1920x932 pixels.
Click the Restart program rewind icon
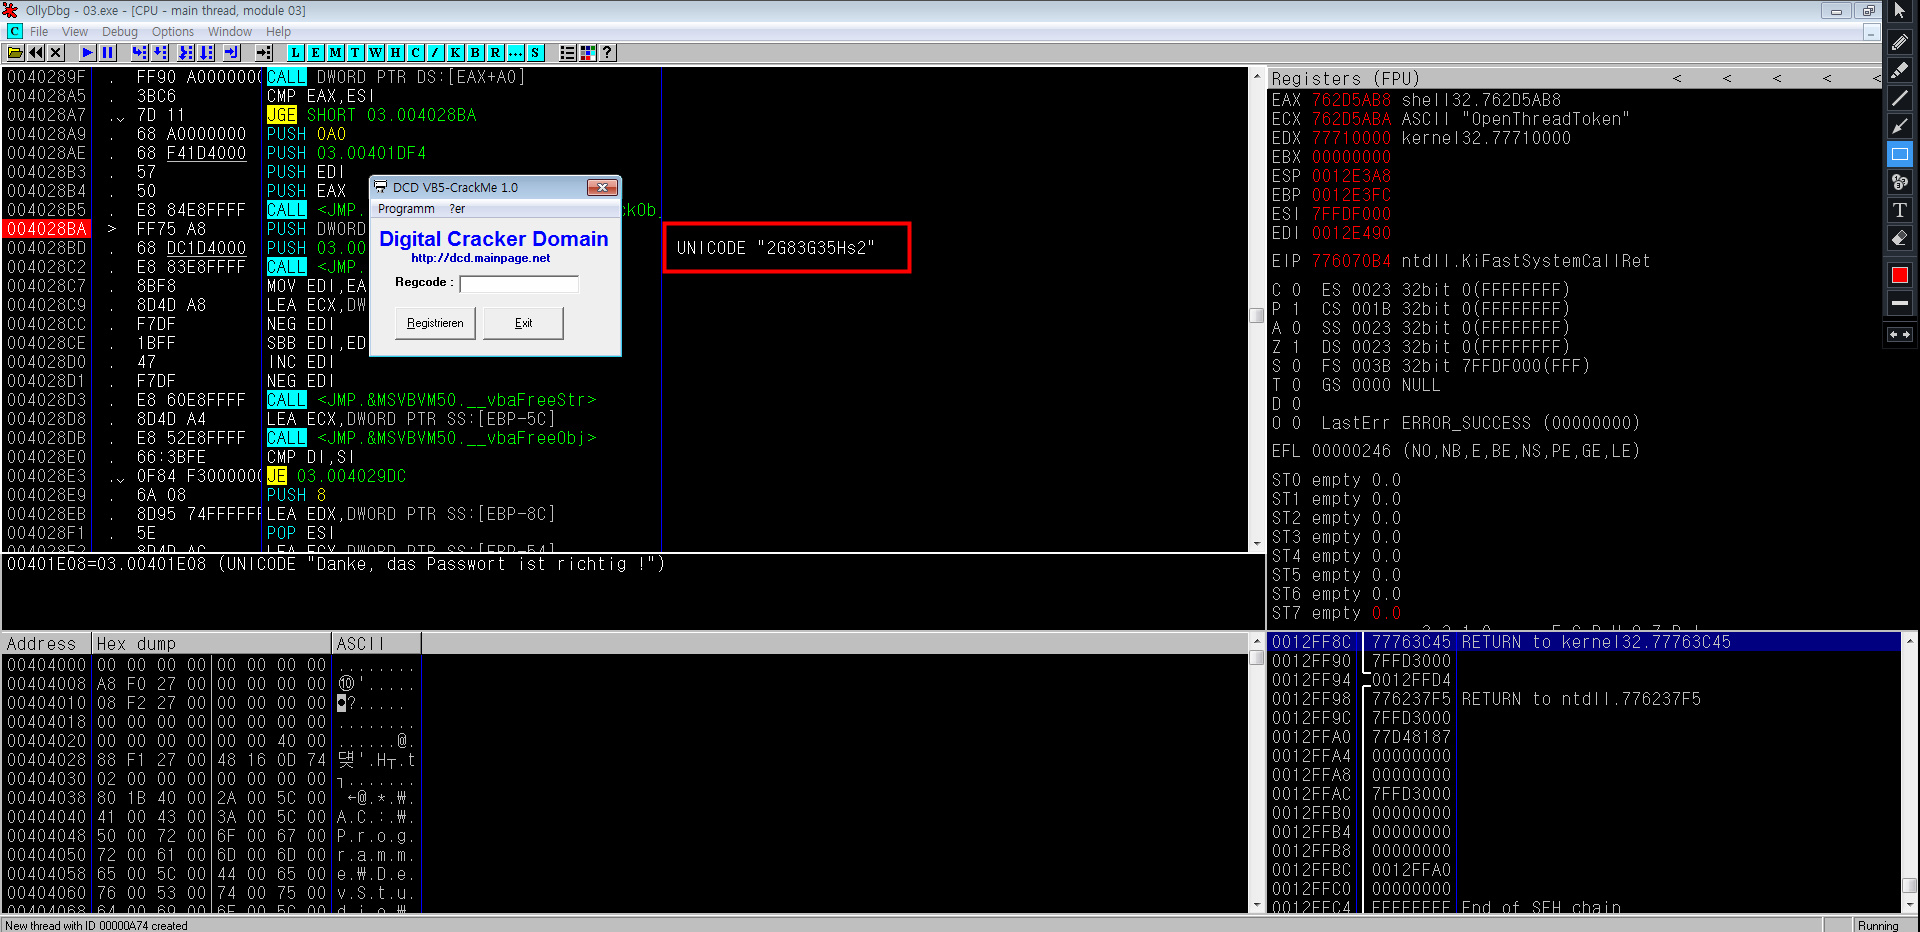tap(36, 53)
